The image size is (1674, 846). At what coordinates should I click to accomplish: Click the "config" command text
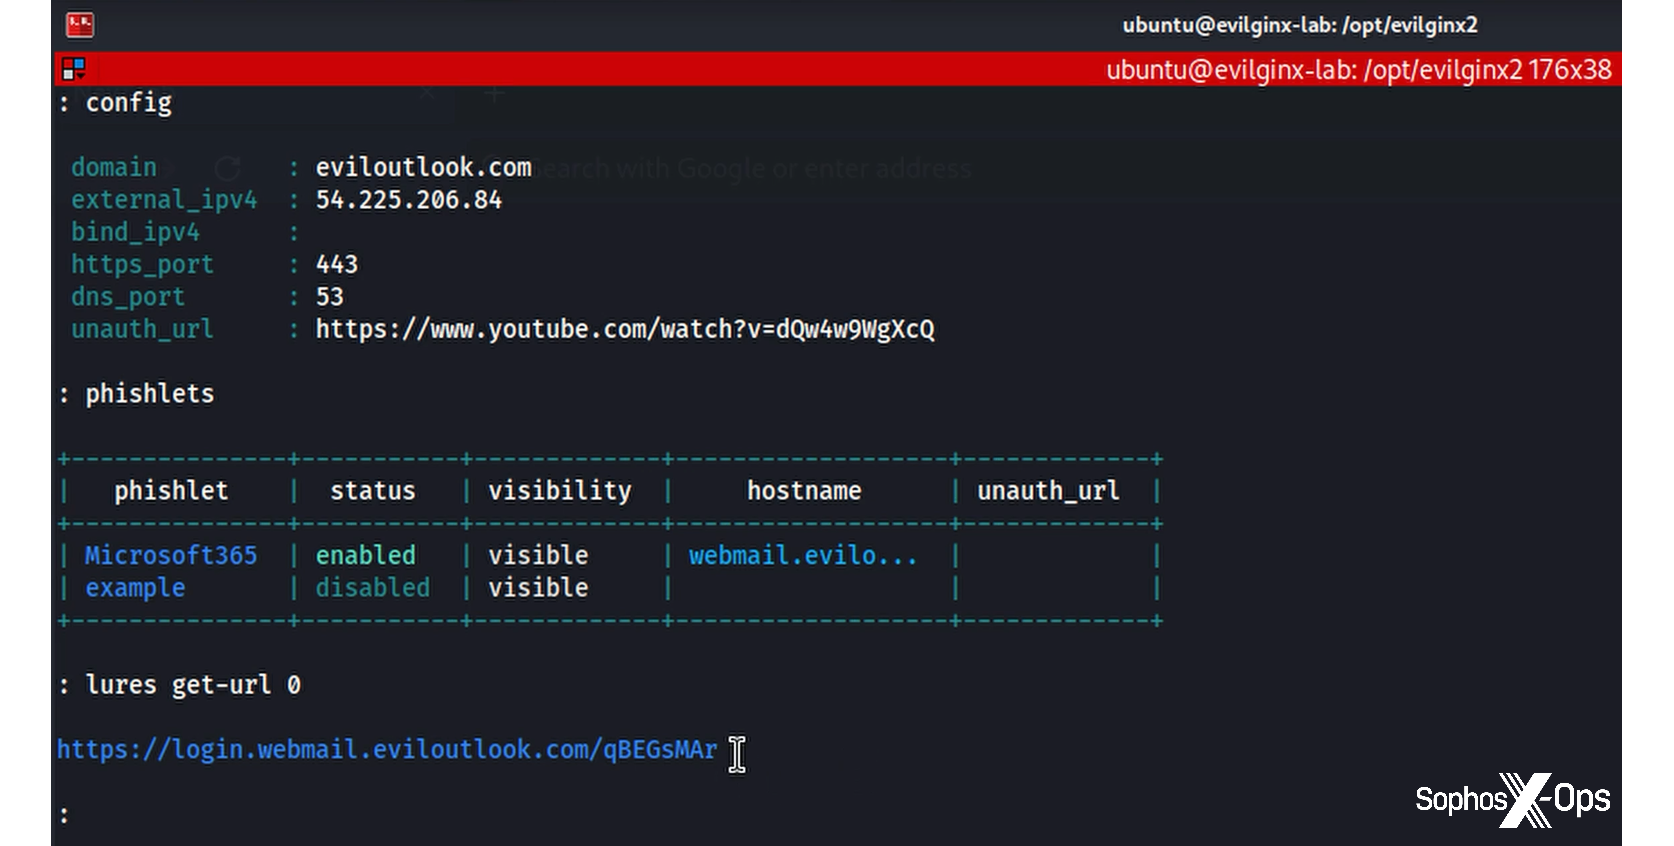[x=129, y=103]
